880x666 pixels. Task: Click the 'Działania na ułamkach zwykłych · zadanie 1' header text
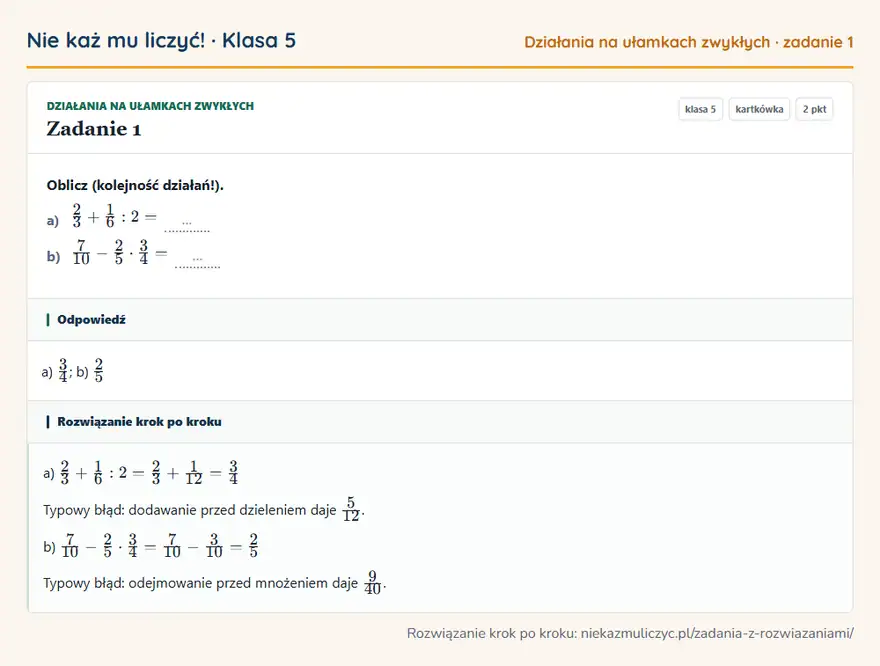689,43
